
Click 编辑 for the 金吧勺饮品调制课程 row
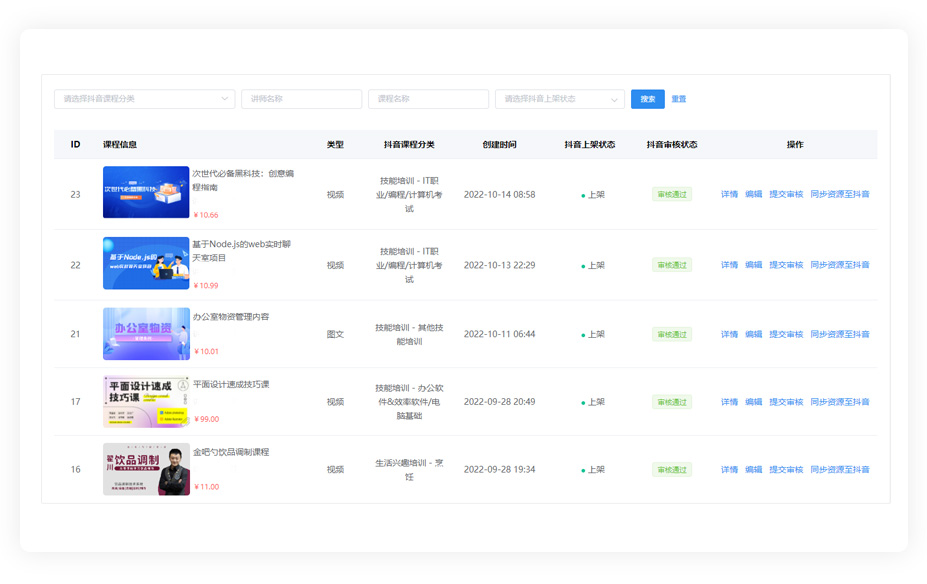tap(753, 469)
